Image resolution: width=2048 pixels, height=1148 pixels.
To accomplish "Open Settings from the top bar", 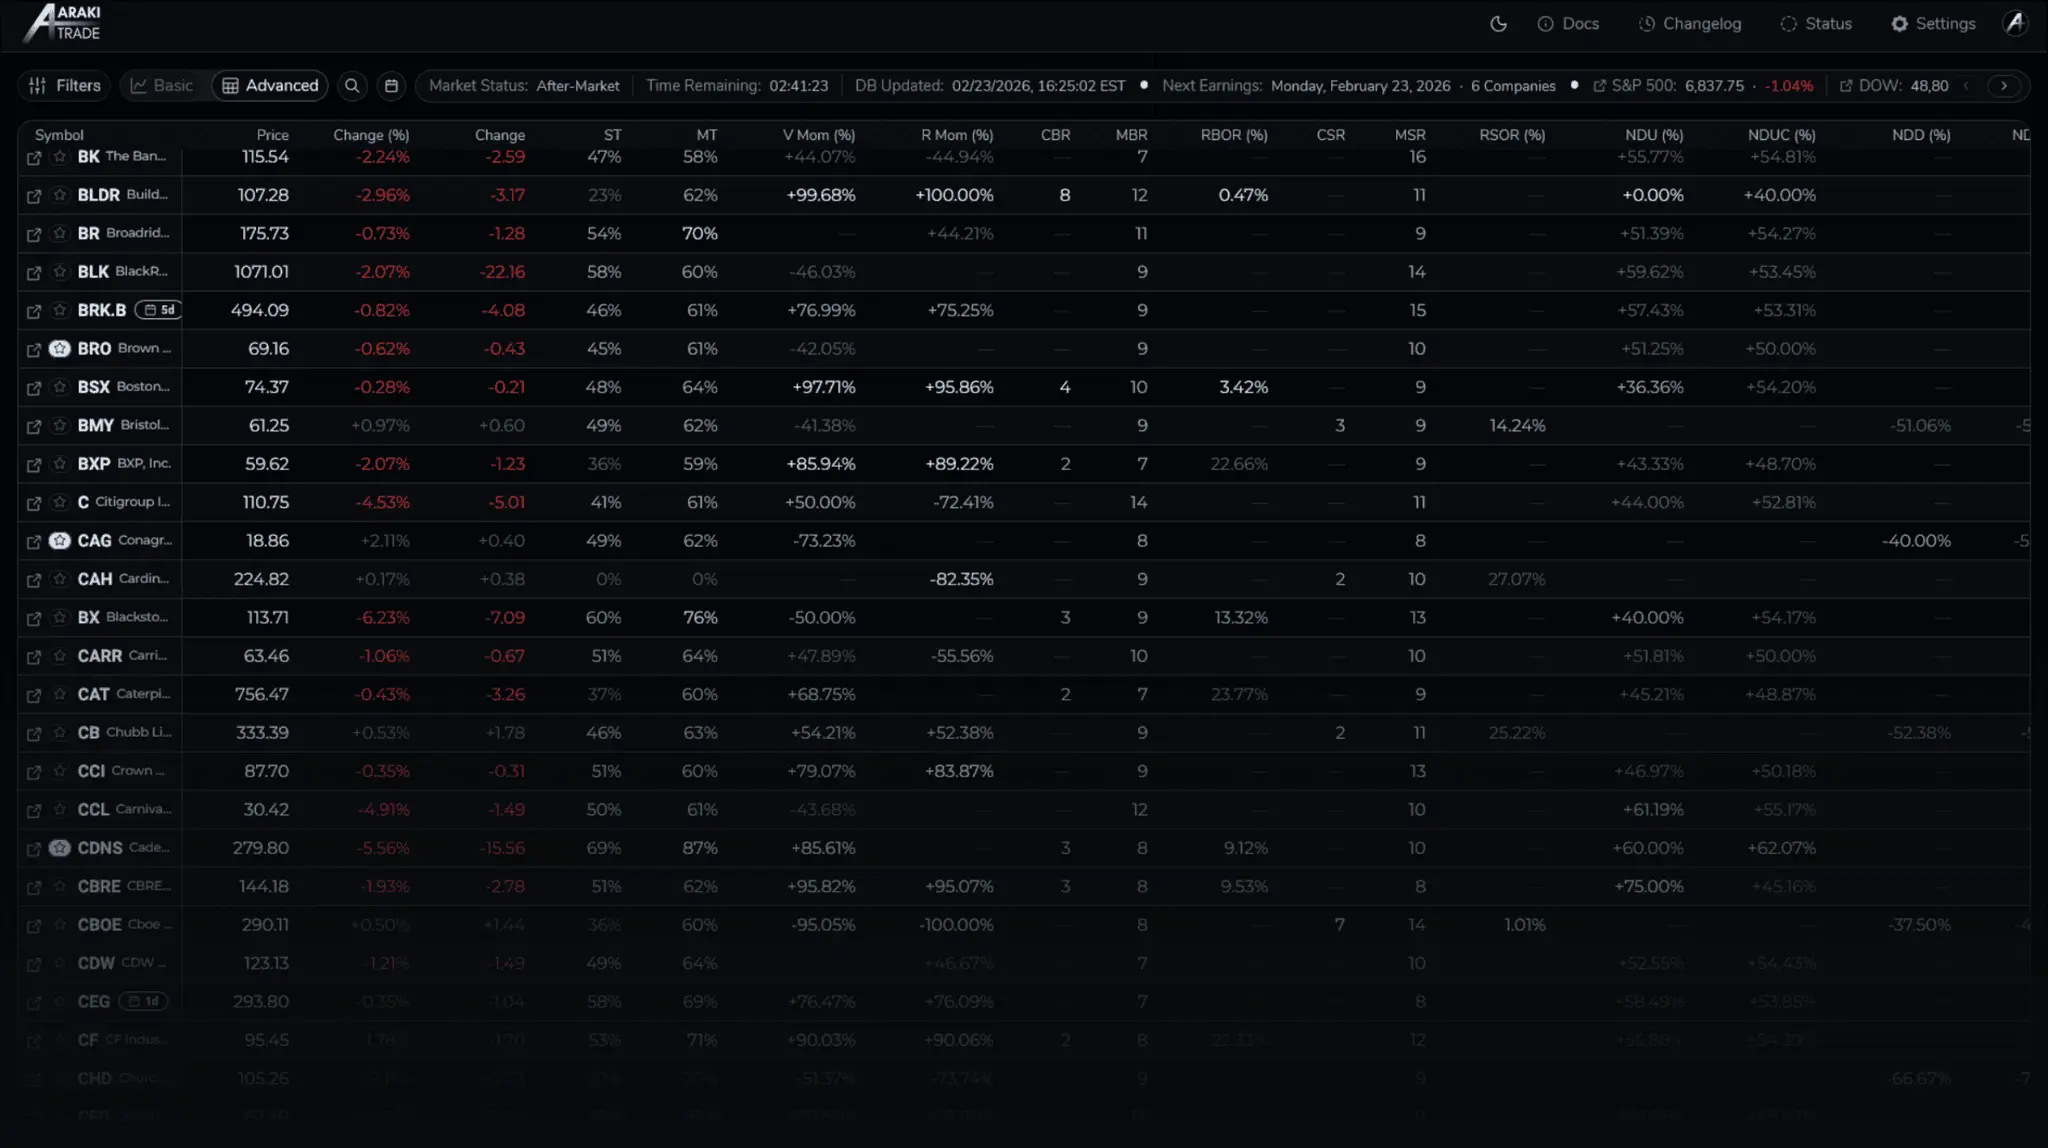I will coord(1933,24).
